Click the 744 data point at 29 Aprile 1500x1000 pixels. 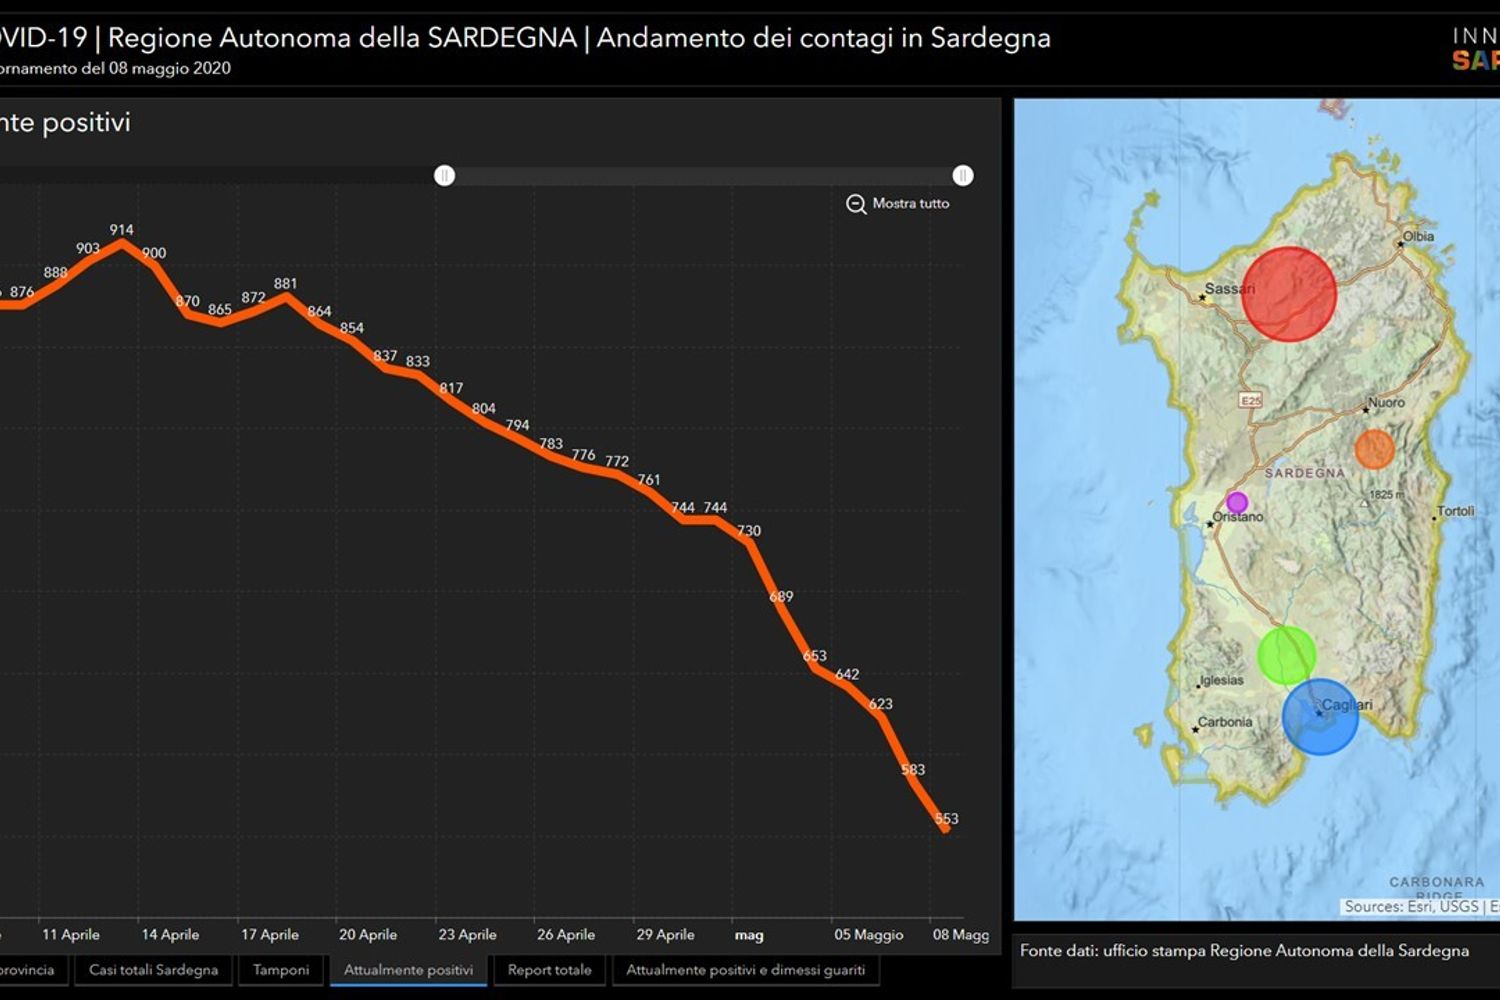point(684,519)
